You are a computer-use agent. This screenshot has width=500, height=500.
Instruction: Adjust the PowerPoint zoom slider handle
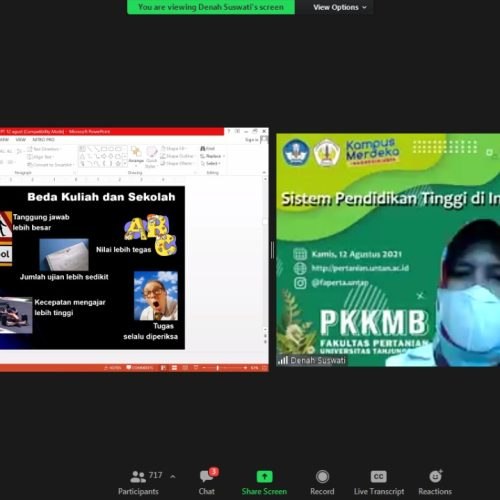pyautogui.click(x=218, y=368)
